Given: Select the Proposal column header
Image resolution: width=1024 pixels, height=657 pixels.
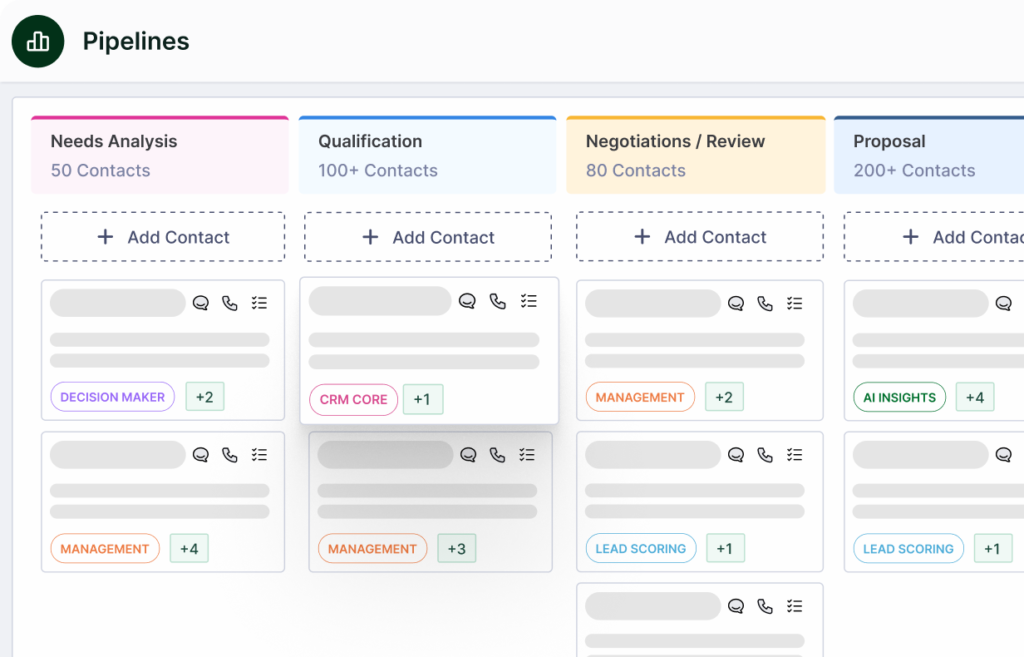Looking at the screenshot, I should [x=929, y=155].
